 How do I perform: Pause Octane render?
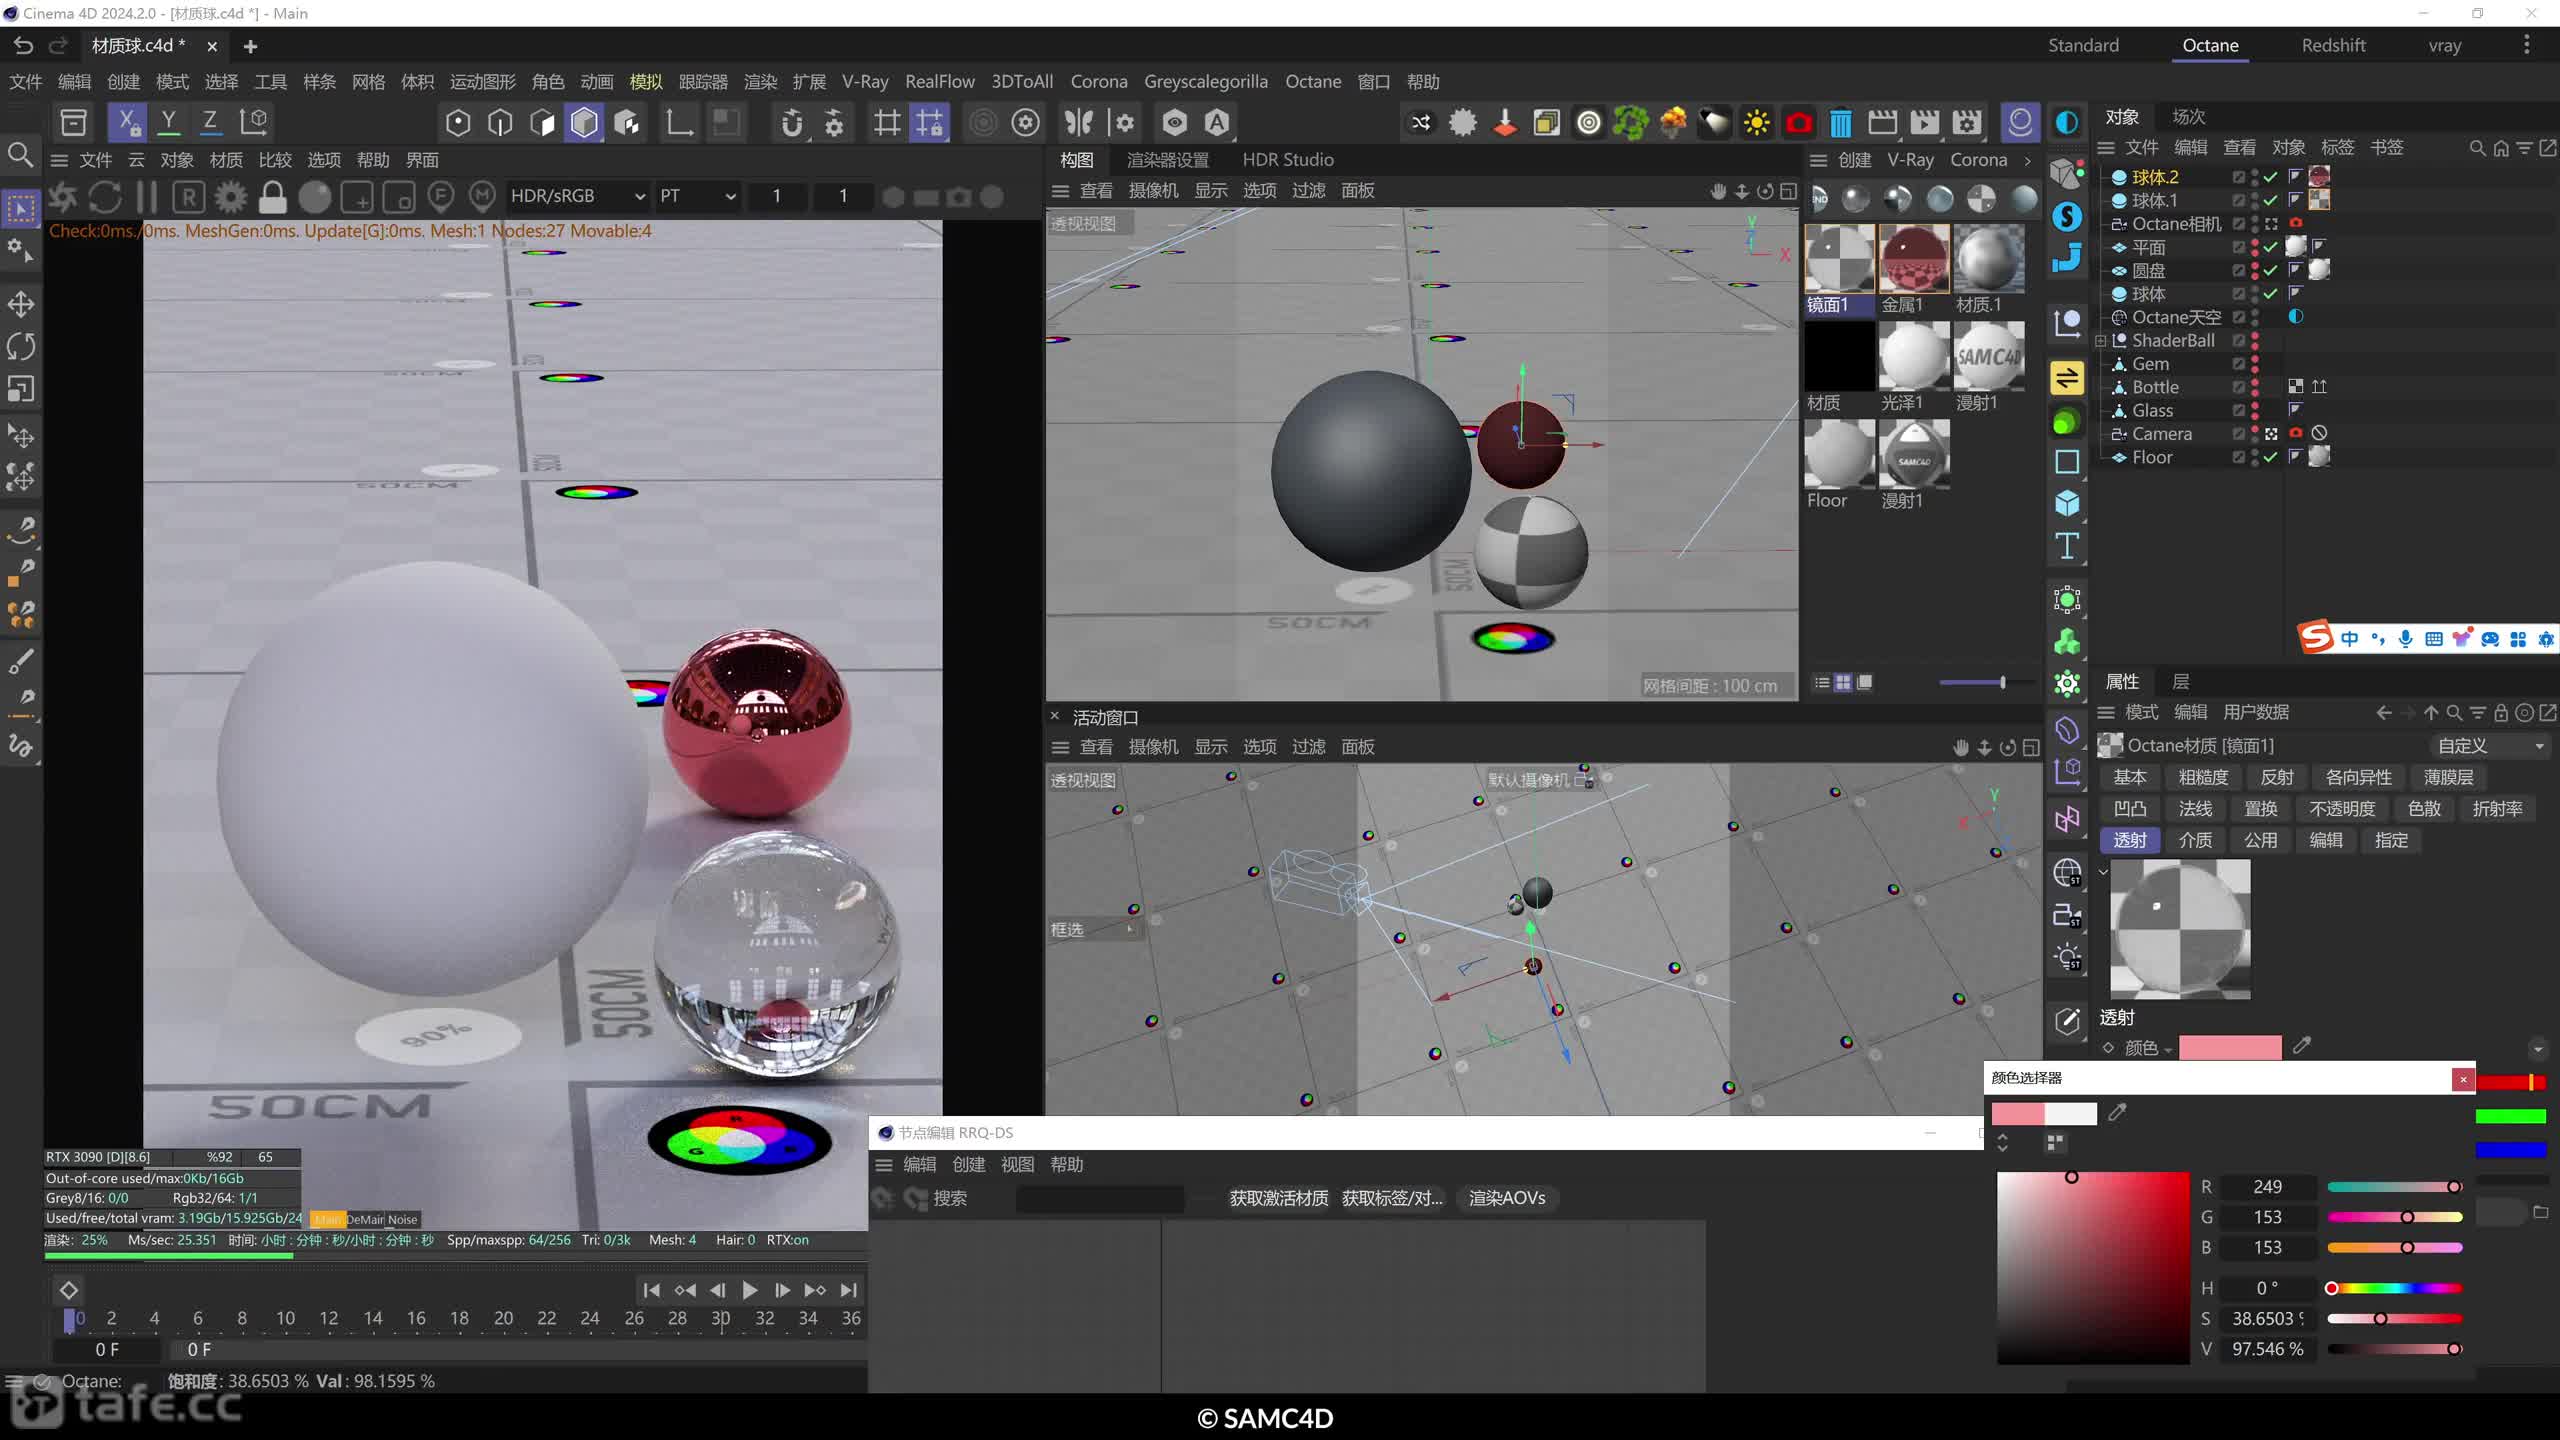(x=147, y=197)
